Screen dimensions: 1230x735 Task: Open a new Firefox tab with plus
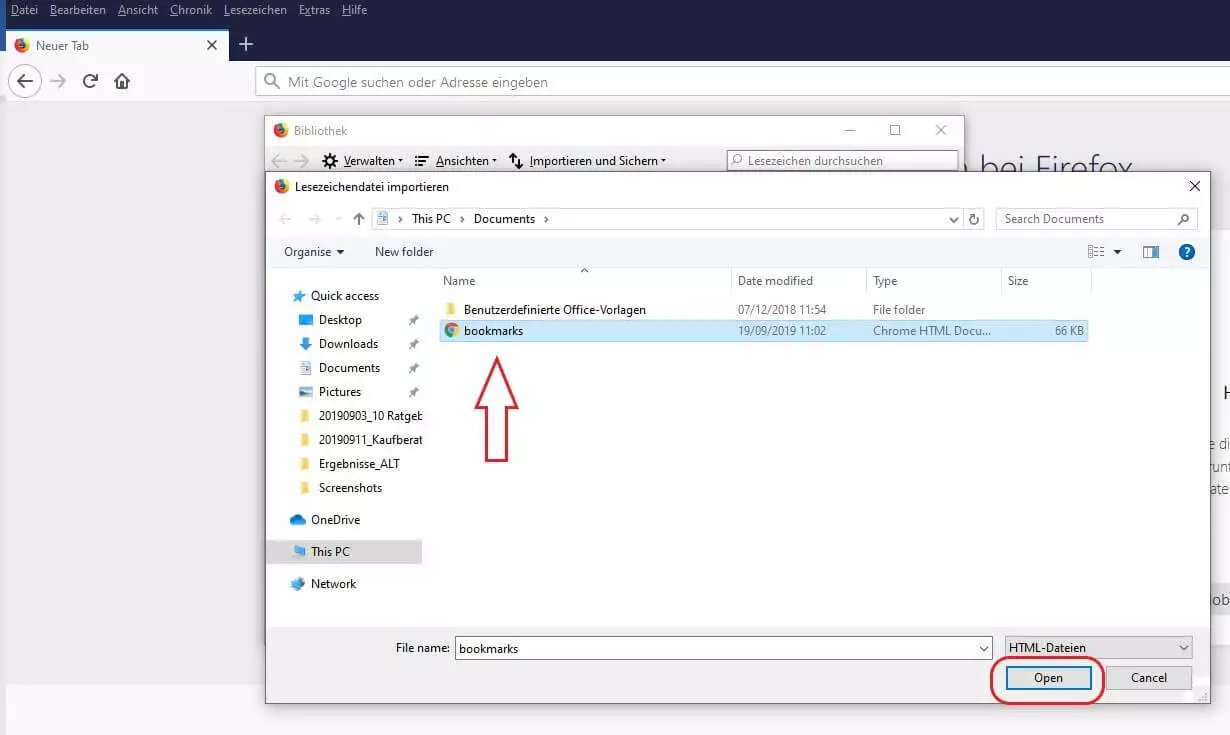[246, 44]
